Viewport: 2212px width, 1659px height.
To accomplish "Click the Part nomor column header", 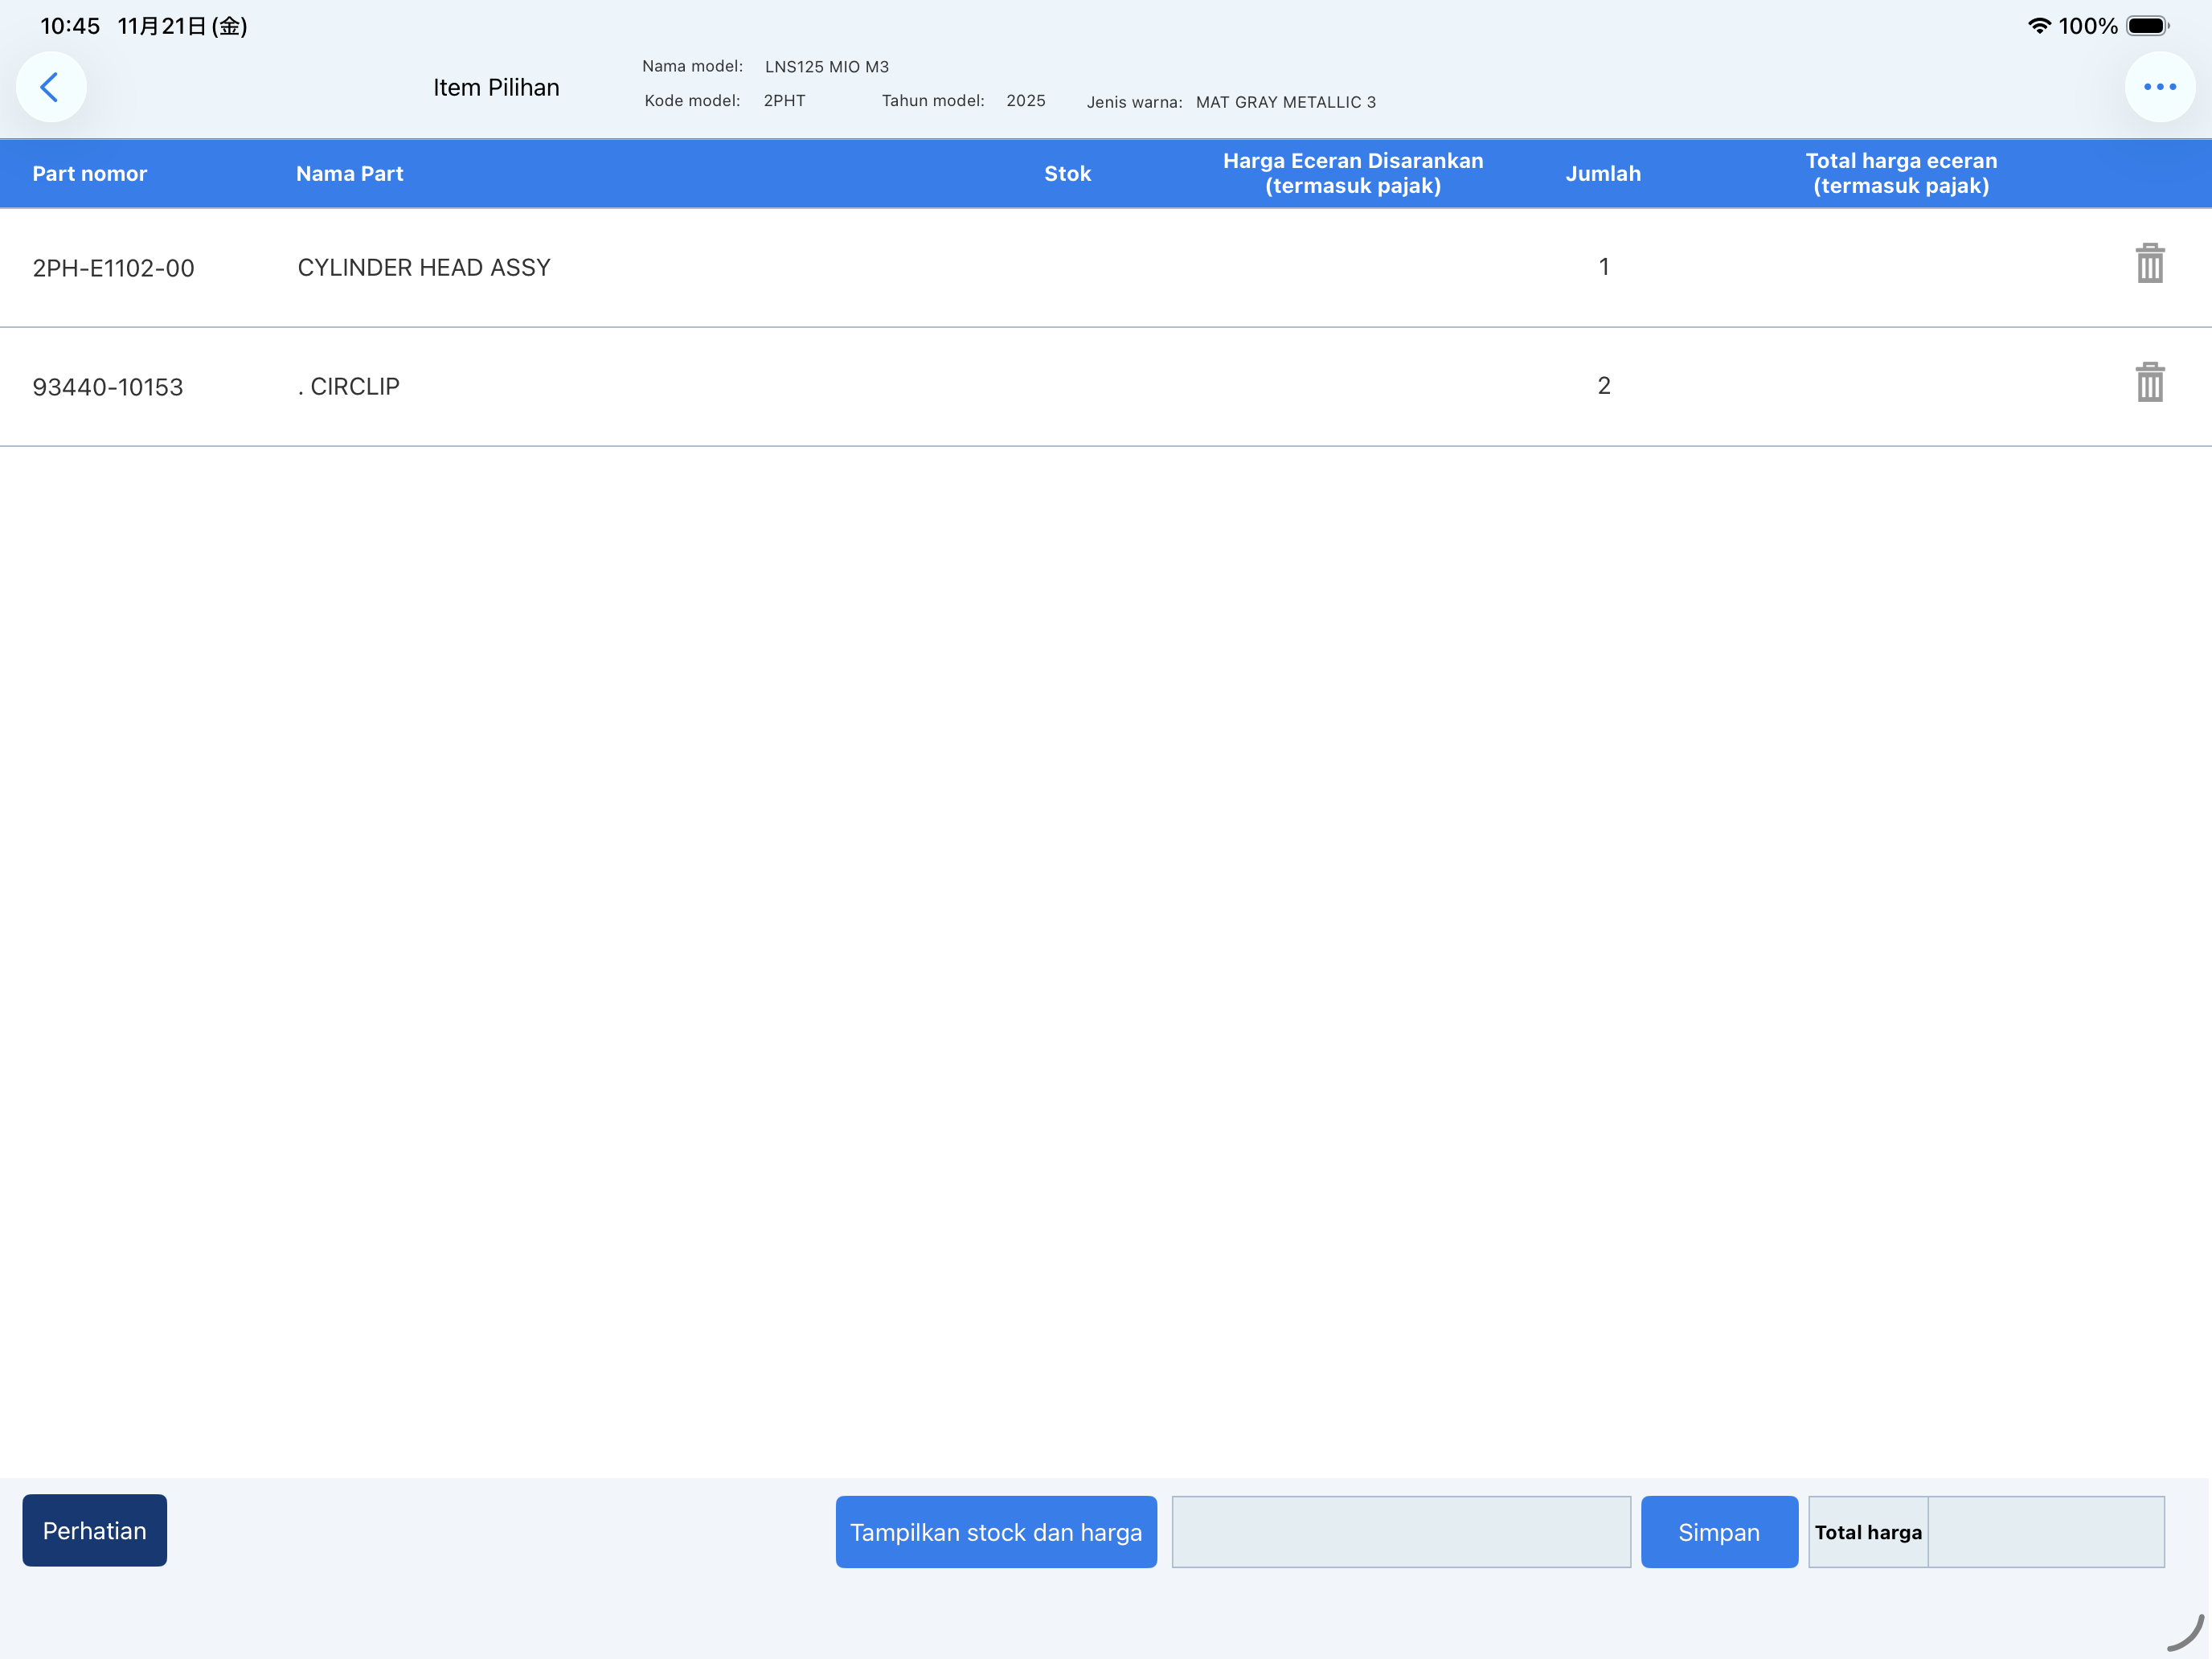I will tap(90, 174).
